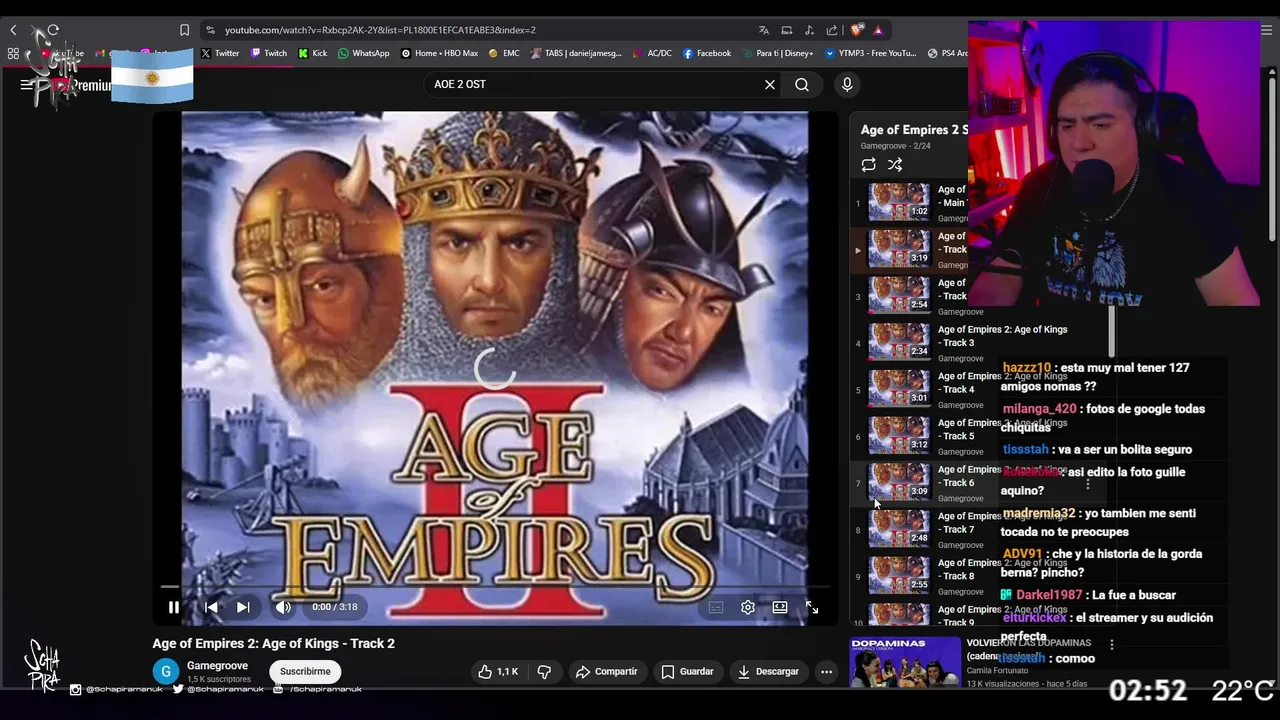Toggle shuffle playlist icon
The width and height of the screenshot is (1280, 720).
[895, 165]
